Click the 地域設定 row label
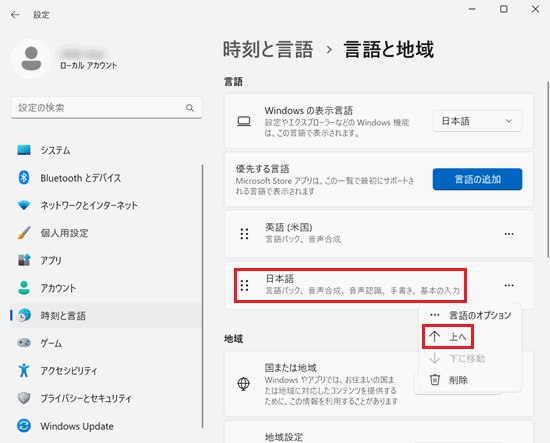550x443 pixels. (x=284, y=437)
